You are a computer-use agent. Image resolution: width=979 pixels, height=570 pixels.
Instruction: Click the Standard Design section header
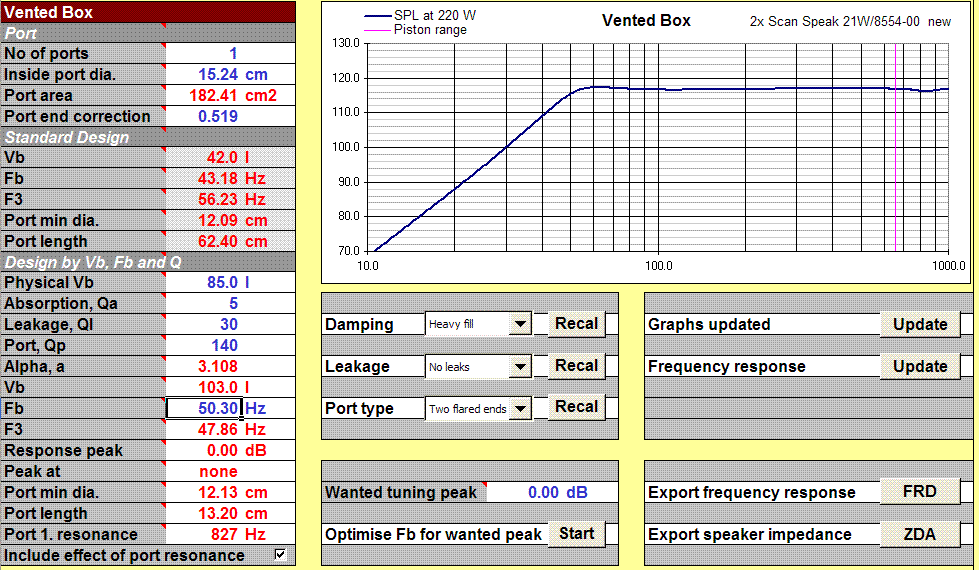[x=147, y=137]
